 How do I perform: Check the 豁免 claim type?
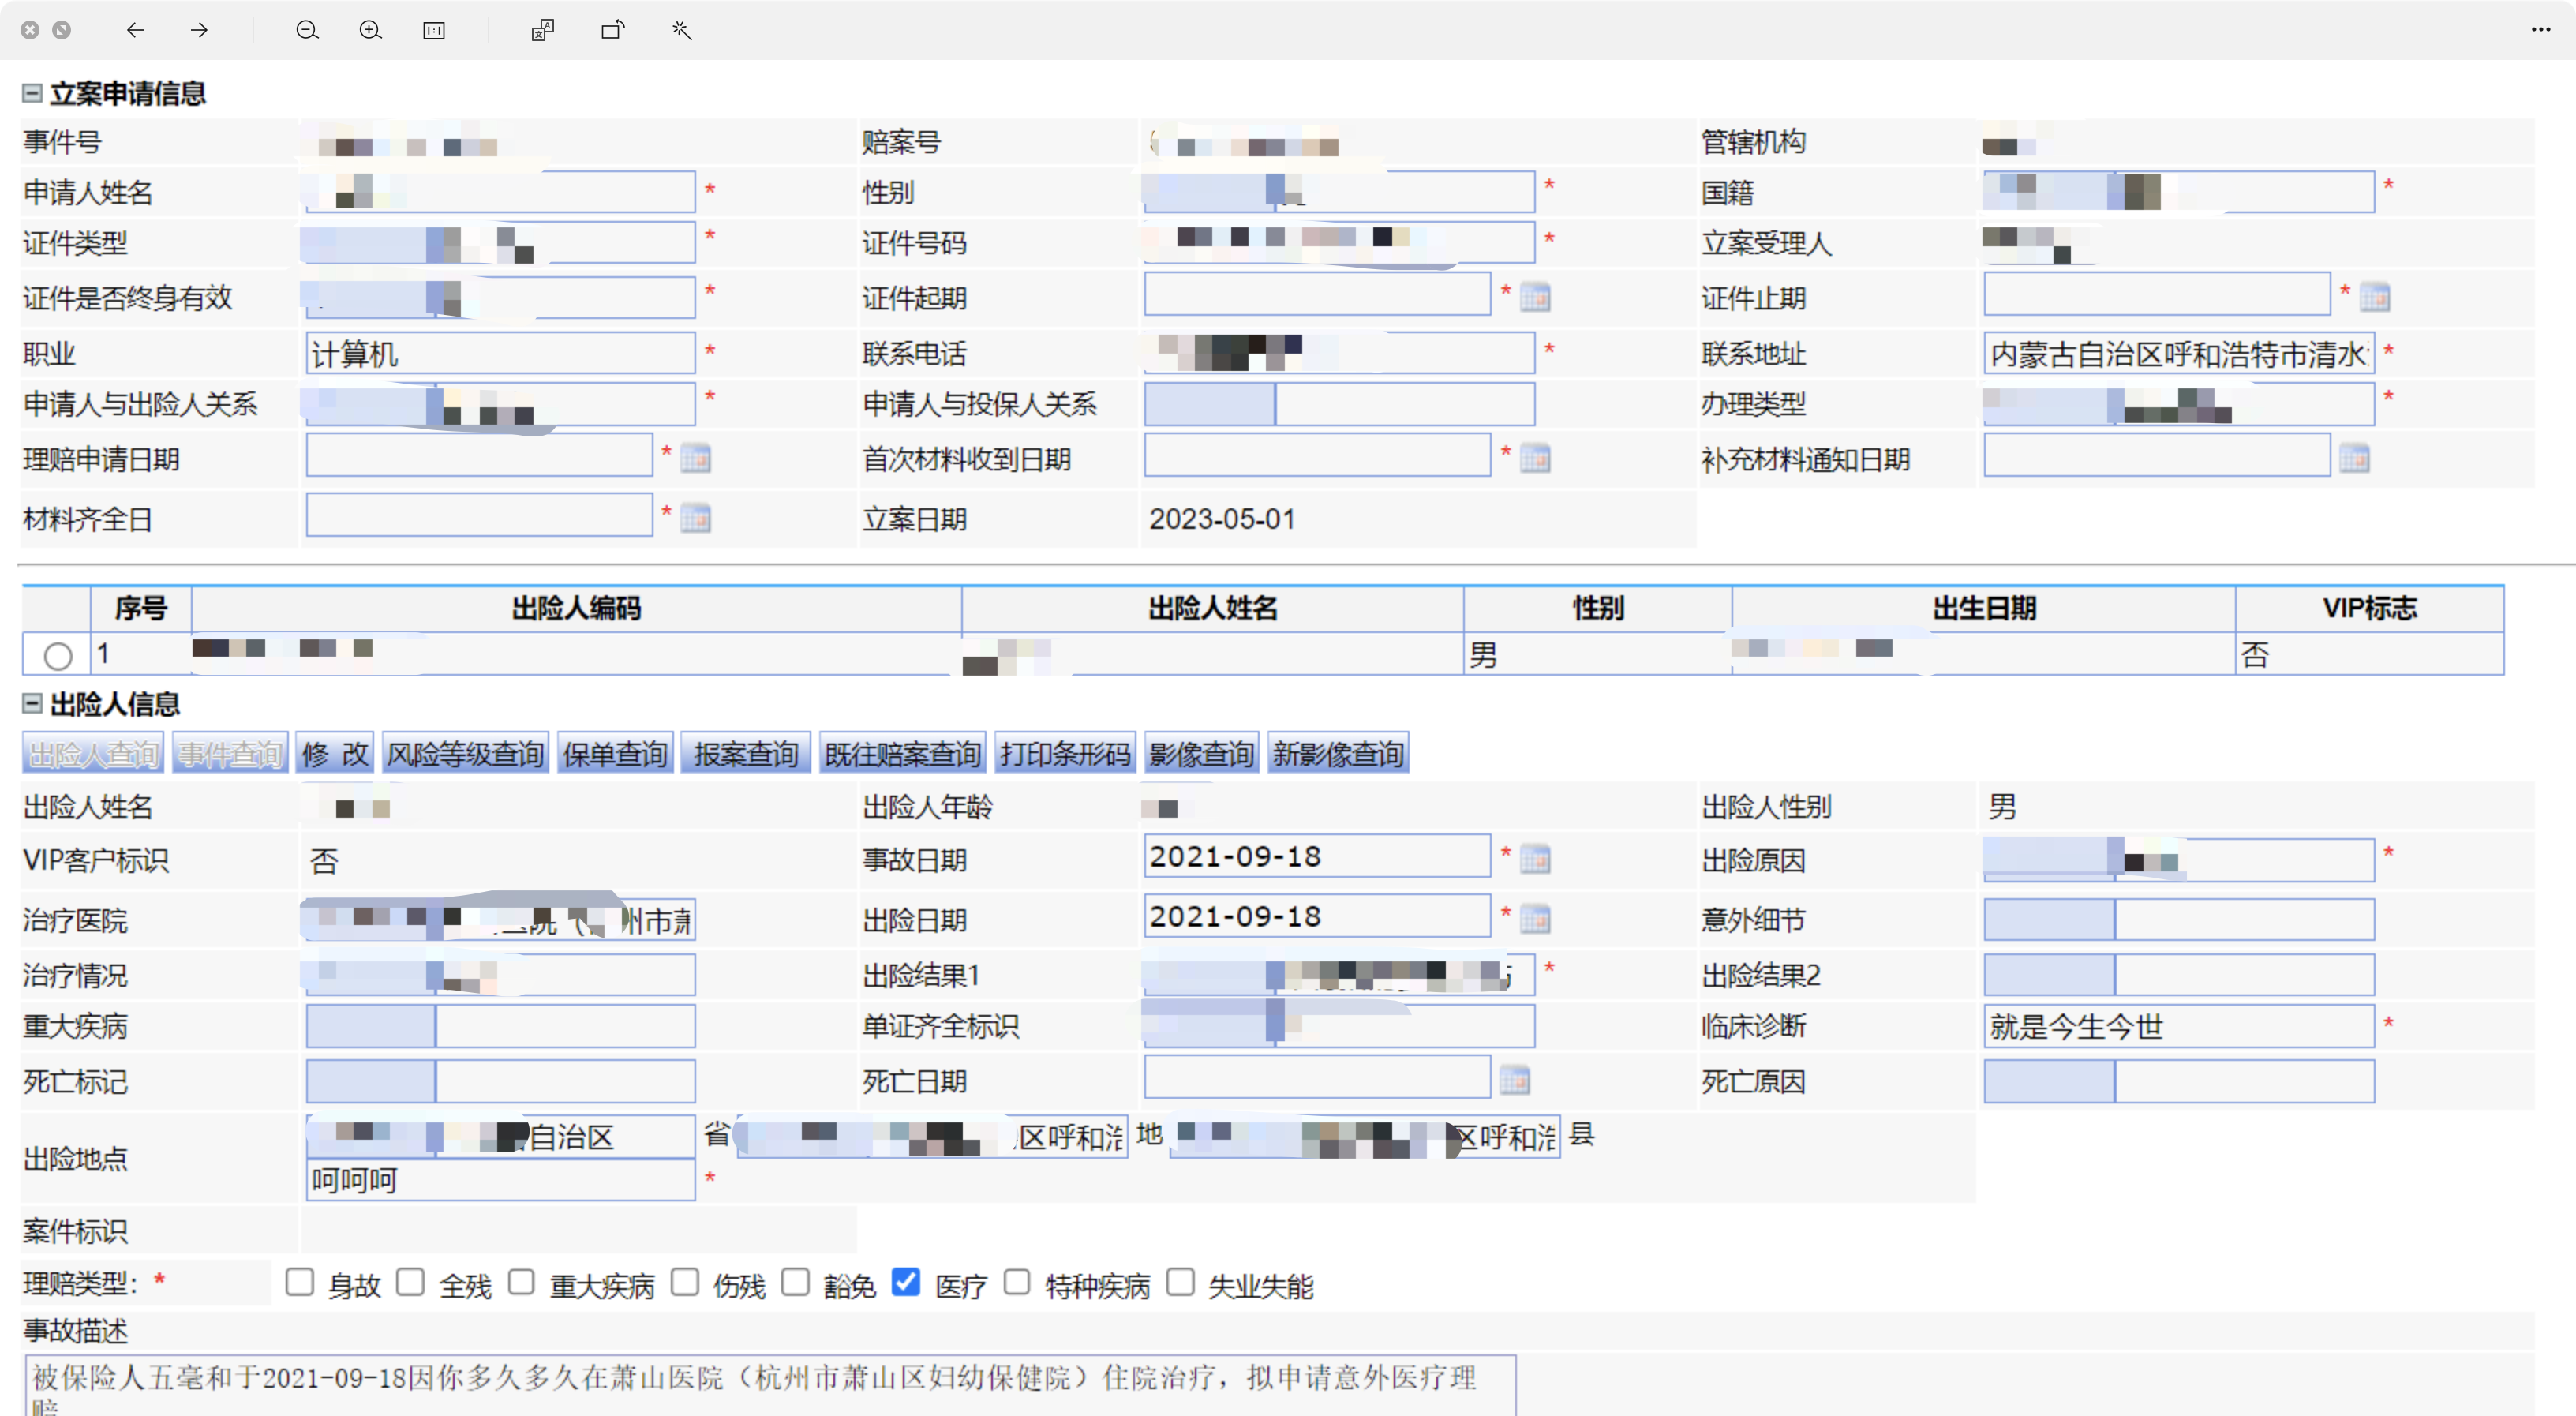pyautogui.click(x=795, y=1282)
